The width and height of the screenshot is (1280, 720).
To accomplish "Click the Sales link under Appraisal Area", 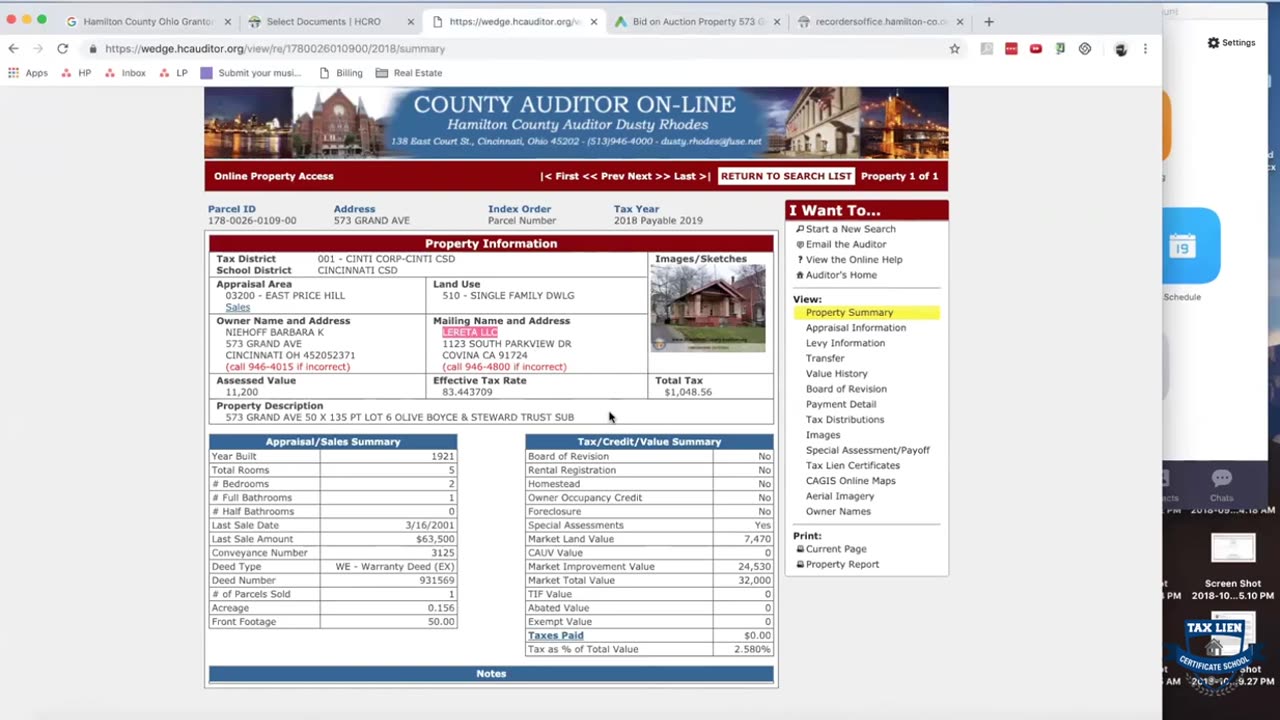I will 237,307.
